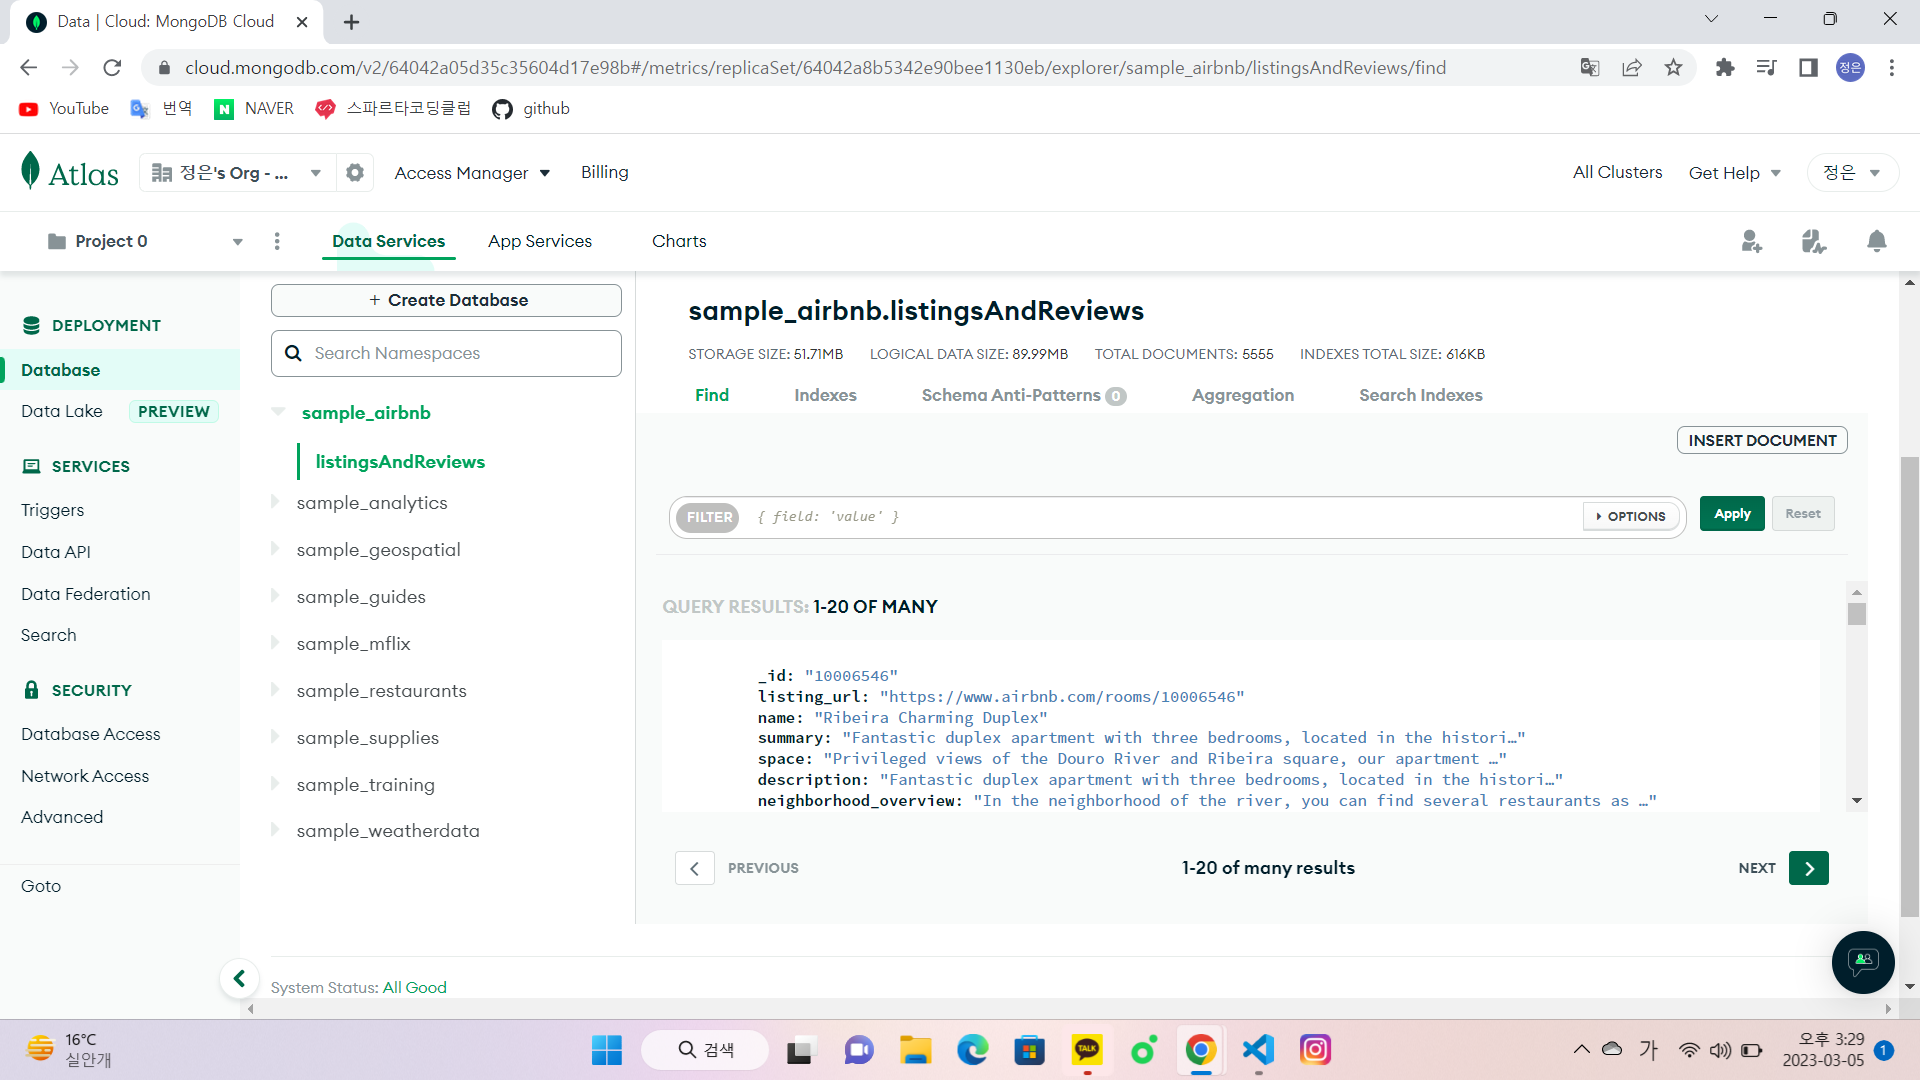
Task: Collapse the left sidebar arrow
Action: [x=239, y=978]
